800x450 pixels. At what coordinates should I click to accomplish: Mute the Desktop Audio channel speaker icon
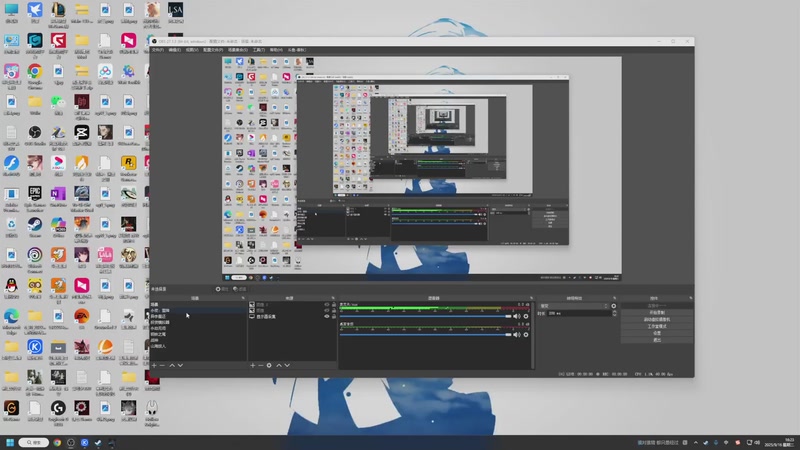(x=517, y=335)
